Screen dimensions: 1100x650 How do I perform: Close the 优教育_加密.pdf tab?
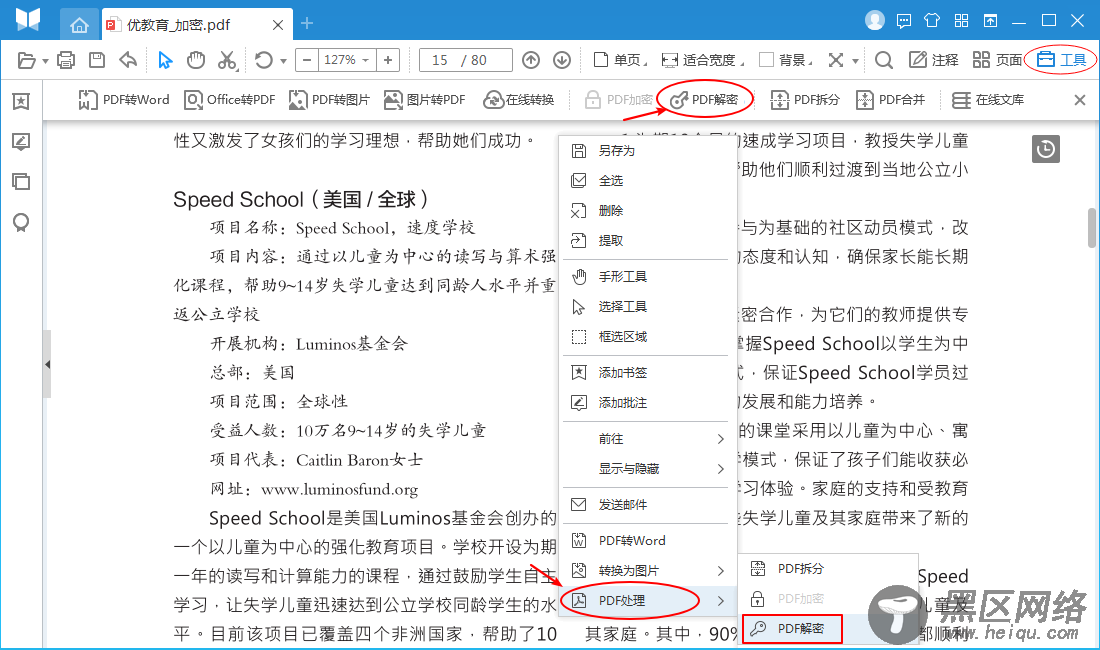(278, 25)
